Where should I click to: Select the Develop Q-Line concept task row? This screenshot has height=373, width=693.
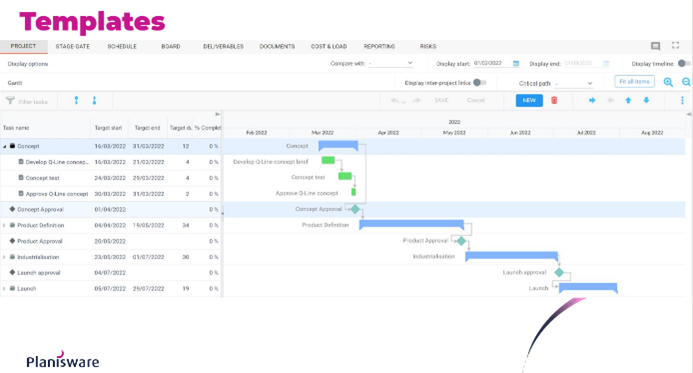point(110,162)
